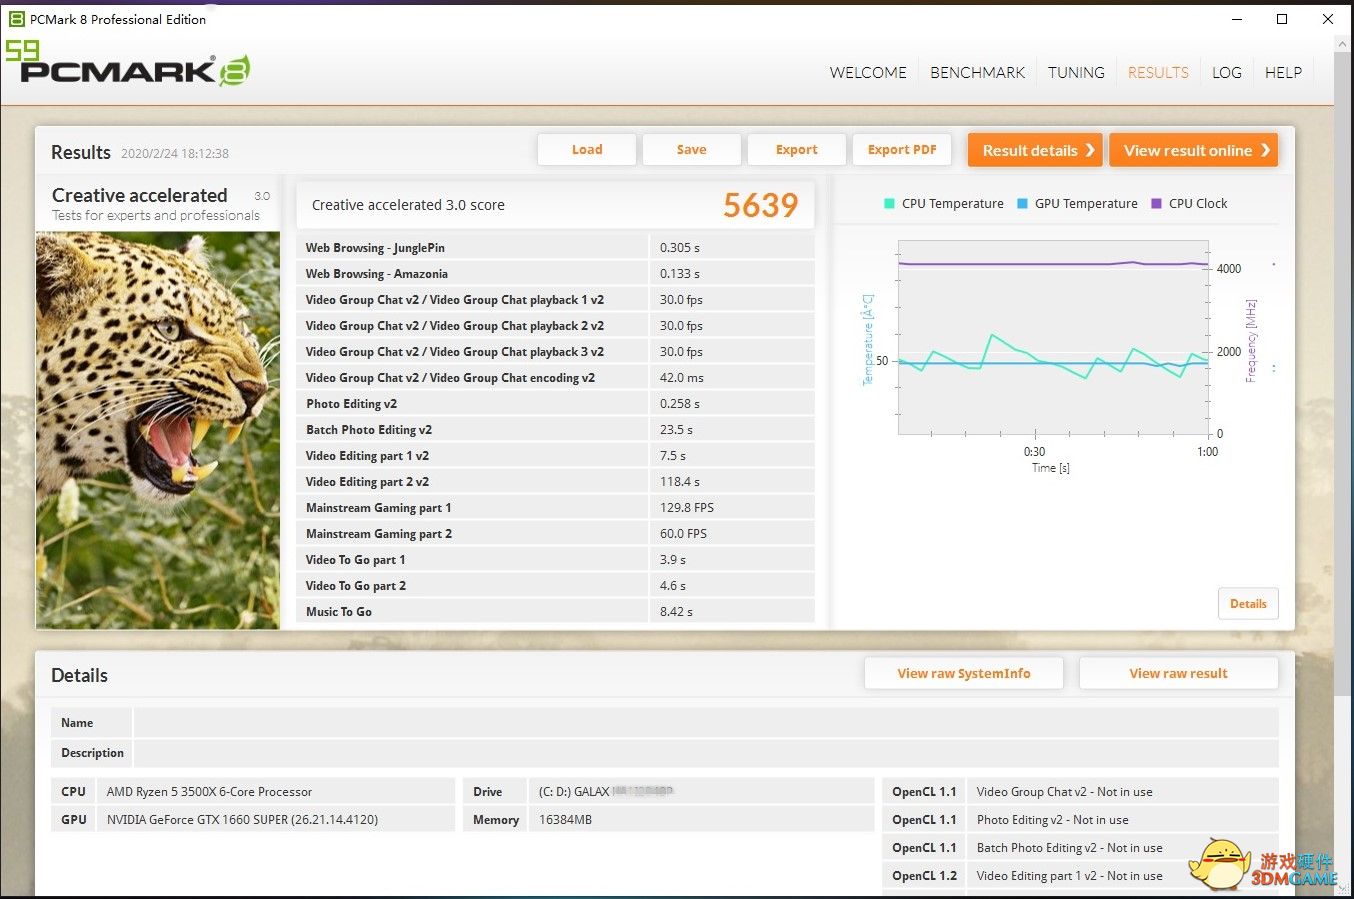Click the leopard benchmark thumbnail image
1354x899 pixels.
point(158,430)
